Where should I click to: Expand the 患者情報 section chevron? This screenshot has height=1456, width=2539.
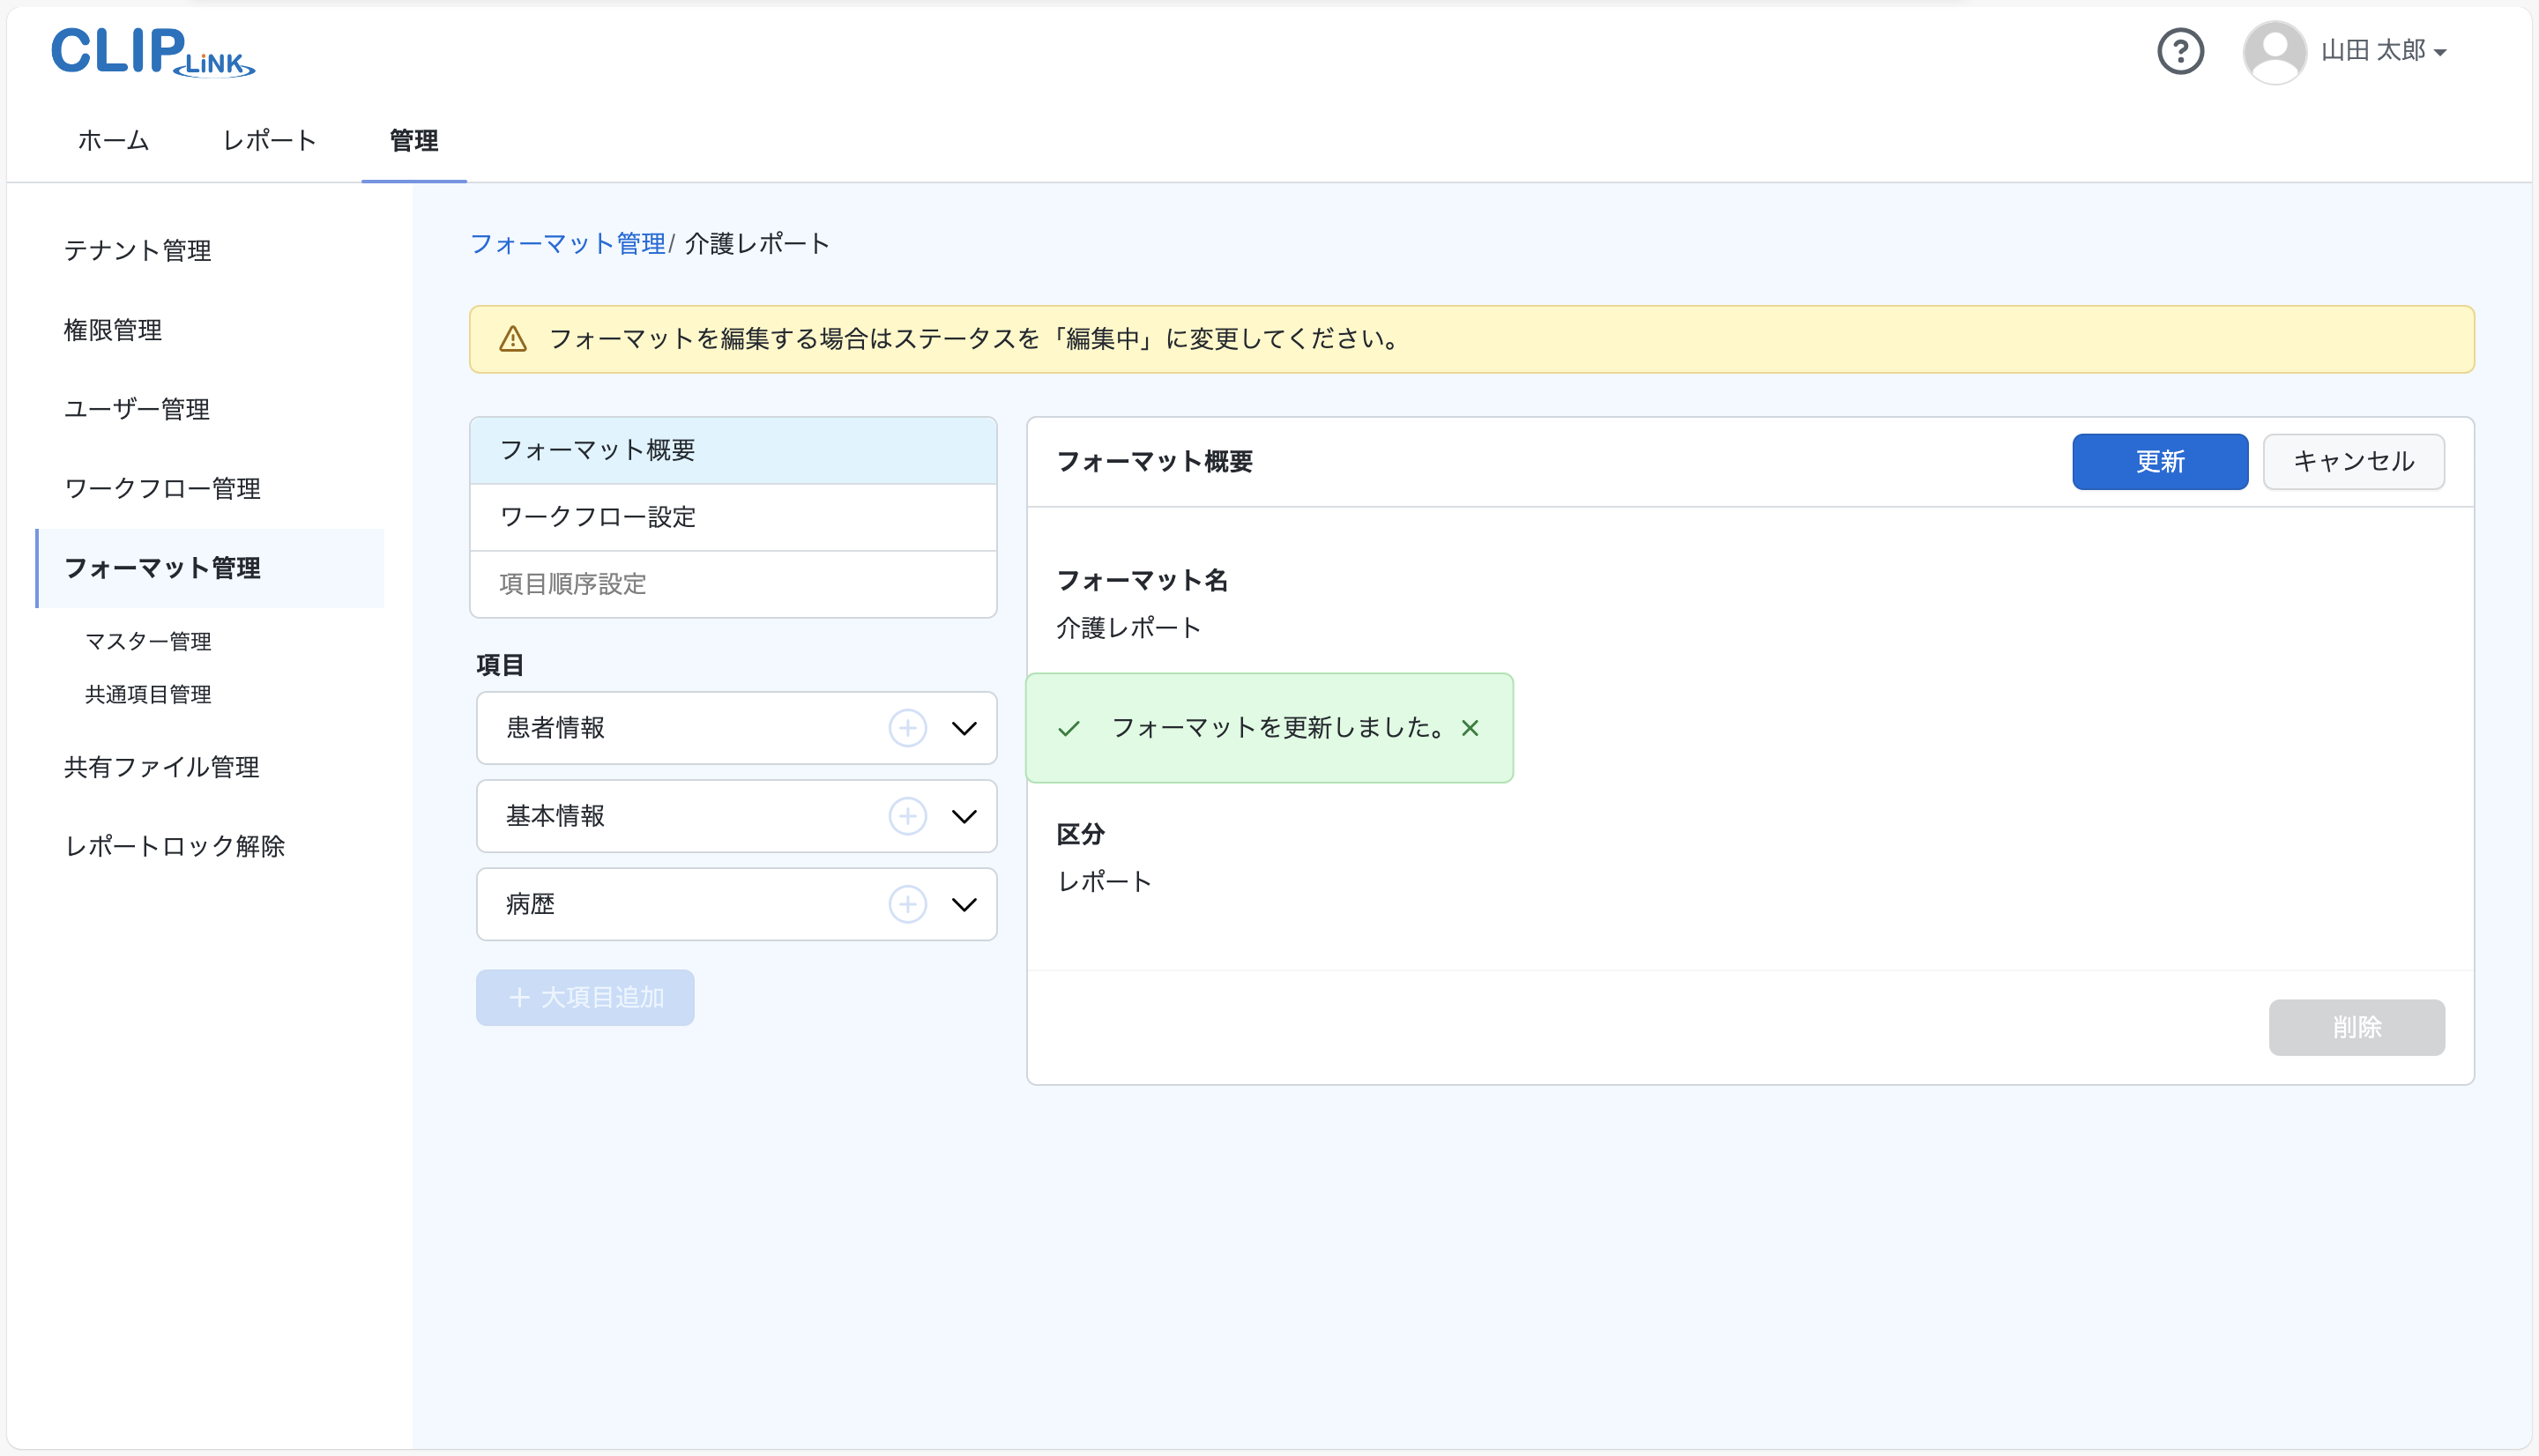click(x=963, y=728)
